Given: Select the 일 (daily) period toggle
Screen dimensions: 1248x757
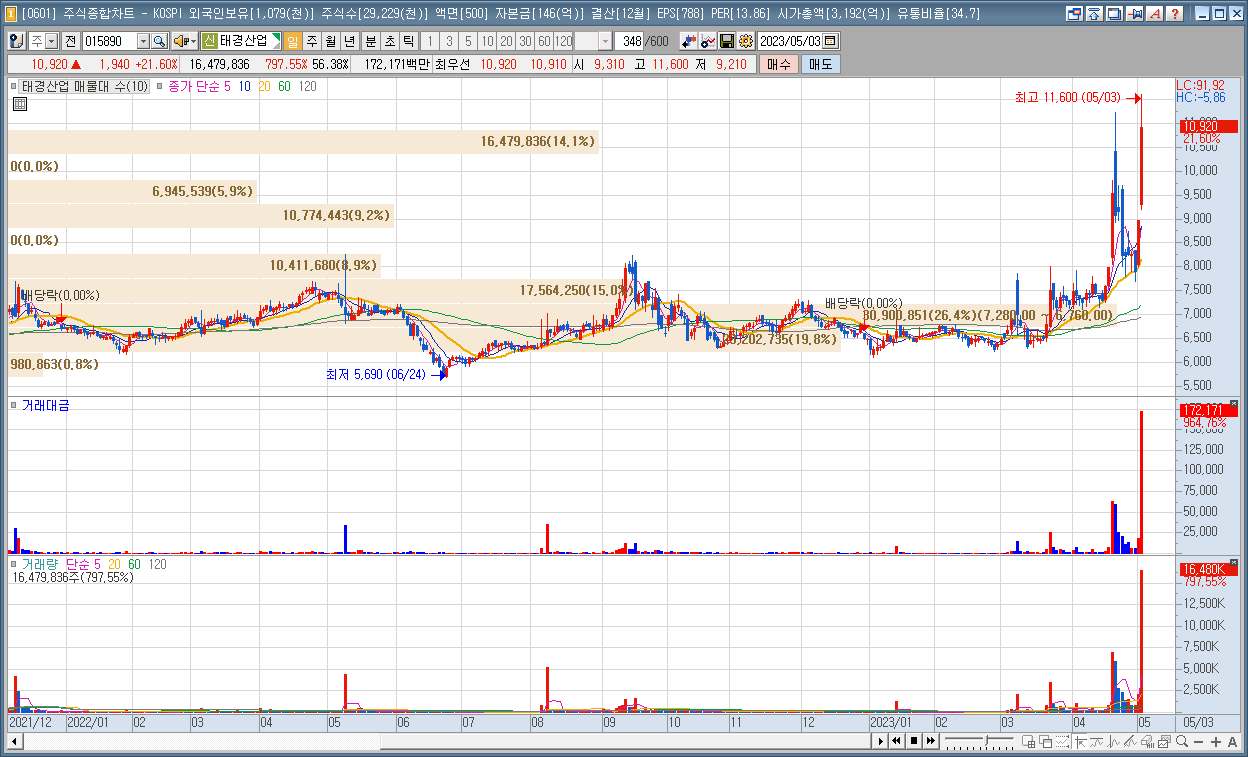Looking at the screenshot, I should click(293, 41).
